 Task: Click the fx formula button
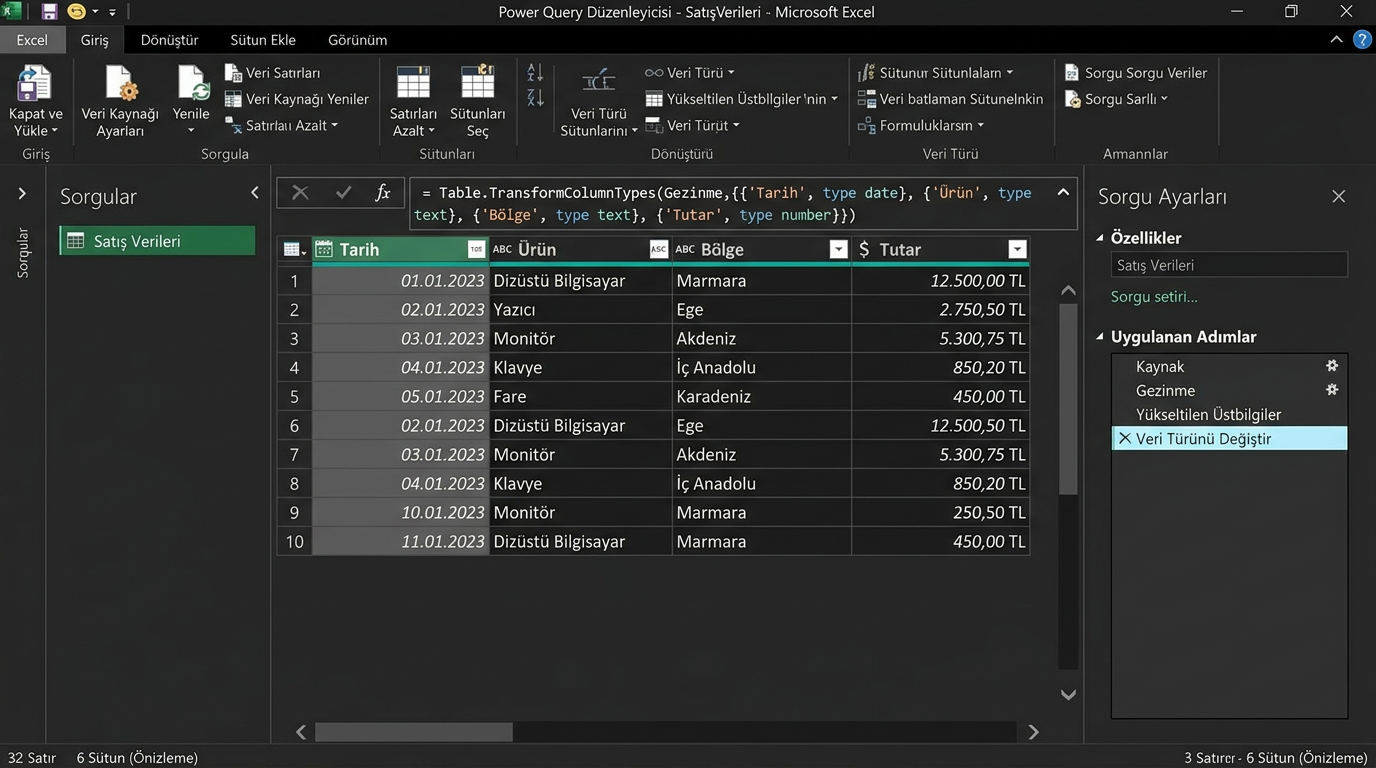tap(382, 193)
